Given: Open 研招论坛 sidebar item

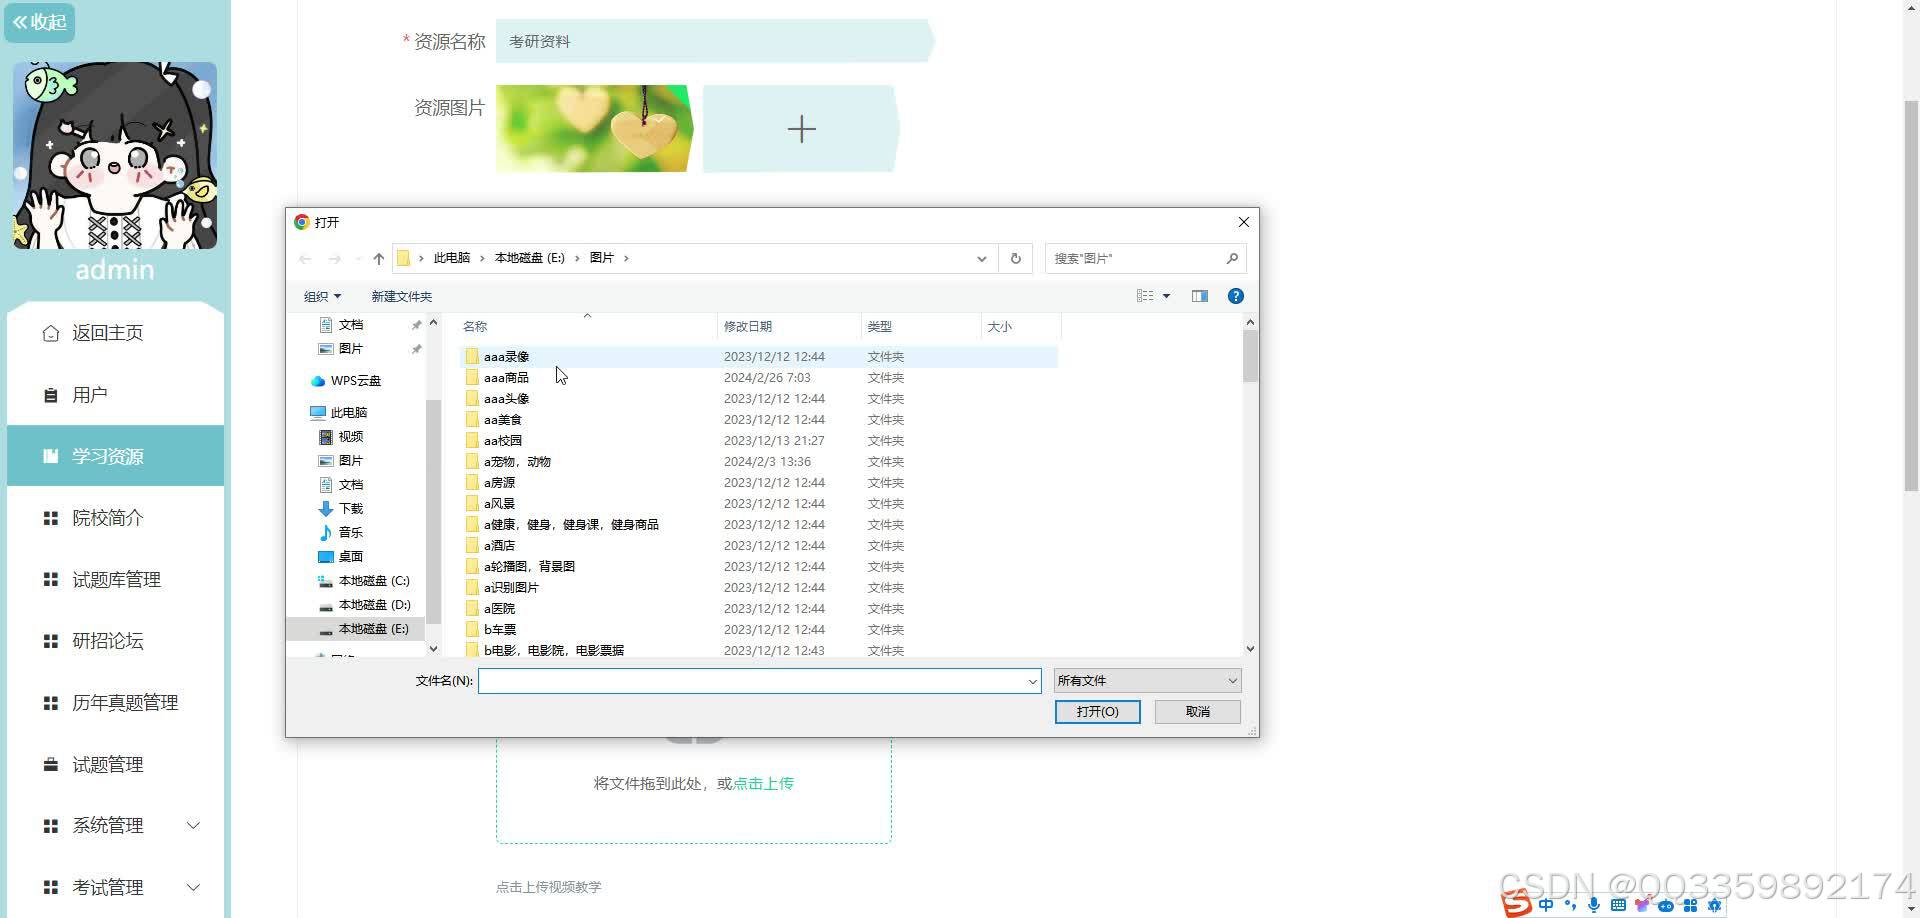Looking at the screenshot, I should (x=115, y=641).
